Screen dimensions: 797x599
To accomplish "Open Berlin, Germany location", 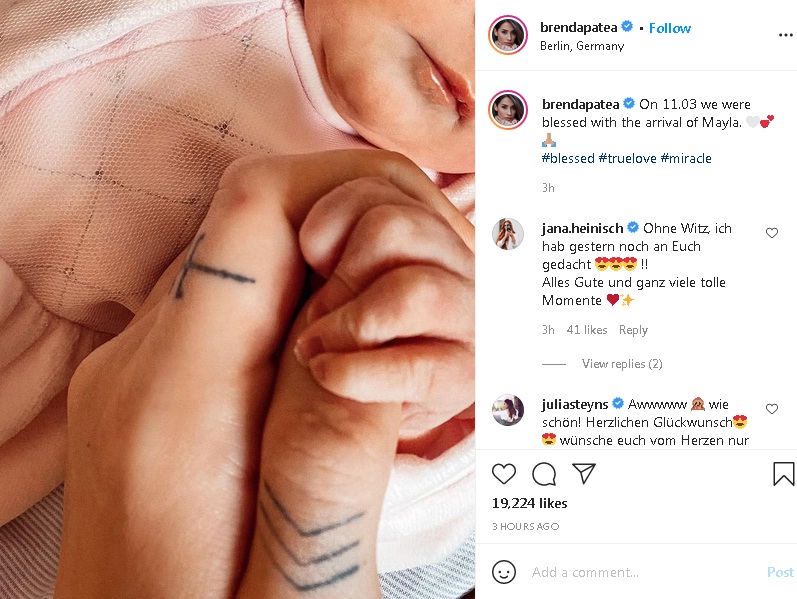I will tap(582, 46).
